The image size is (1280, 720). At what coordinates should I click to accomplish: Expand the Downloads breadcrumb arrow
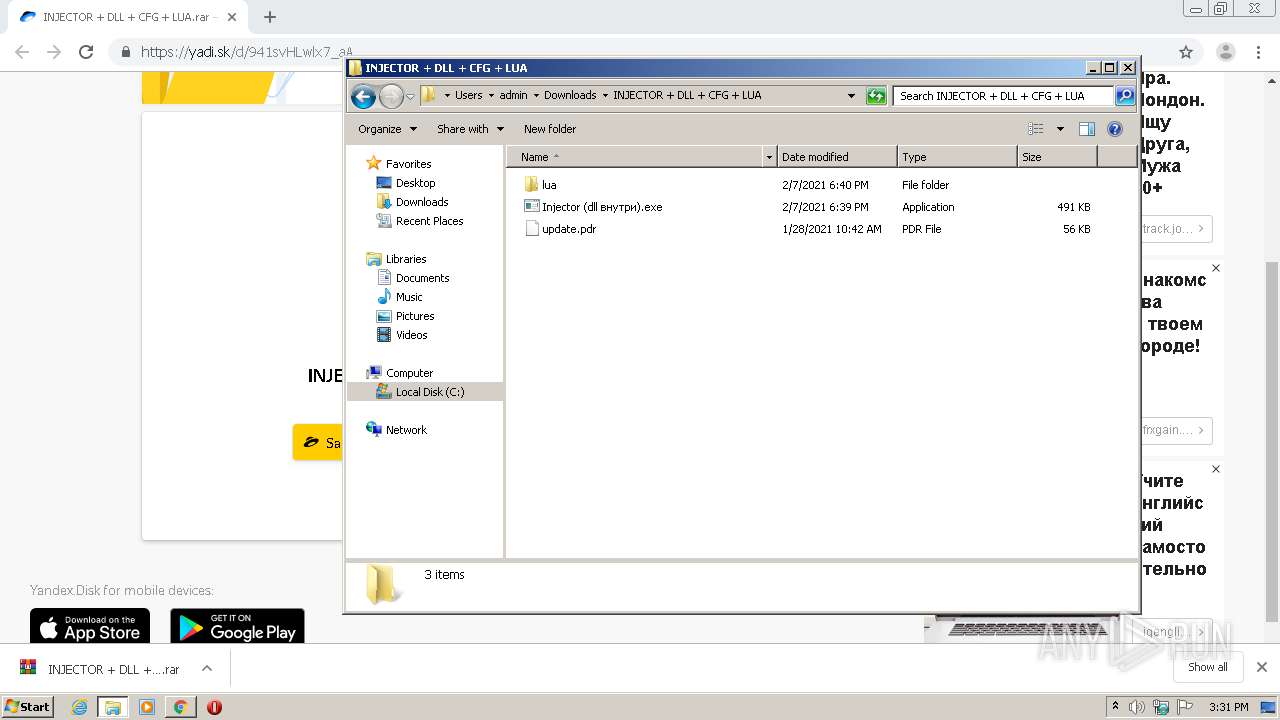[x=604, y=96]
